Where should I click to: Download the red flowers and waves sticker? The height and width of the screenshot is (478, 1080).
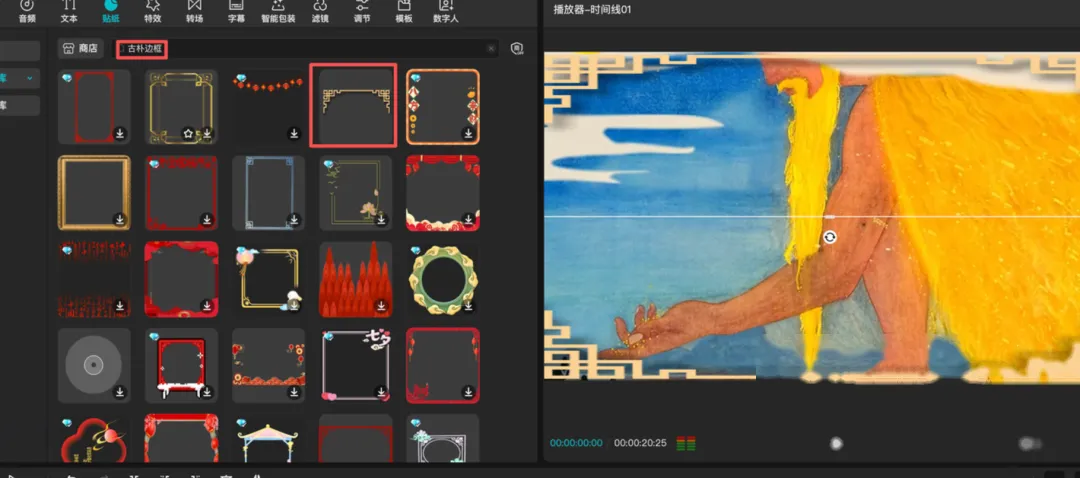[294, 392]
